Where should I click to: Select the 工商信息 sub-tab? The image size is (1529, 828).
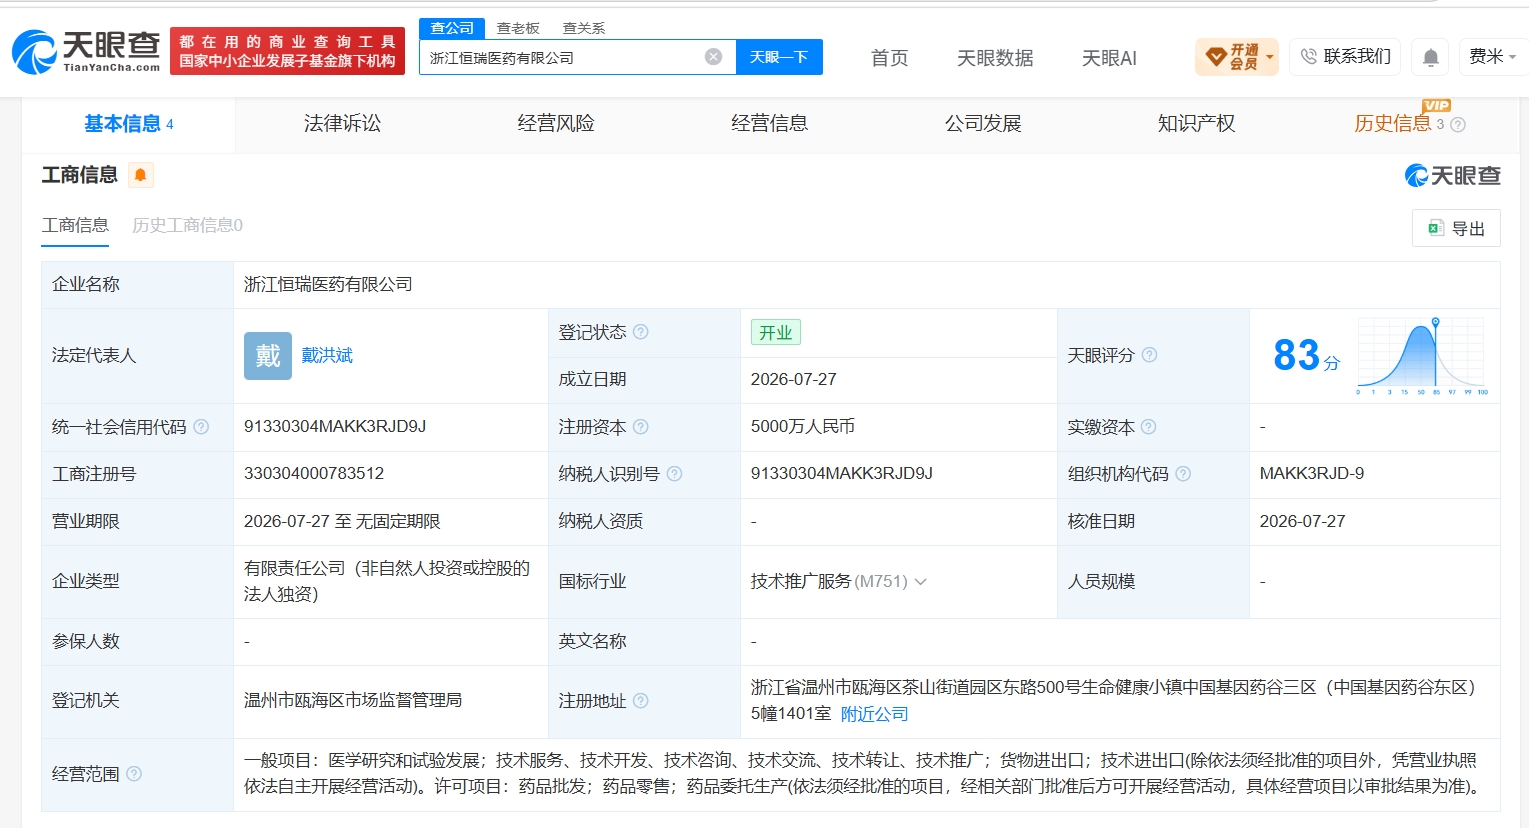pos(75,226)
